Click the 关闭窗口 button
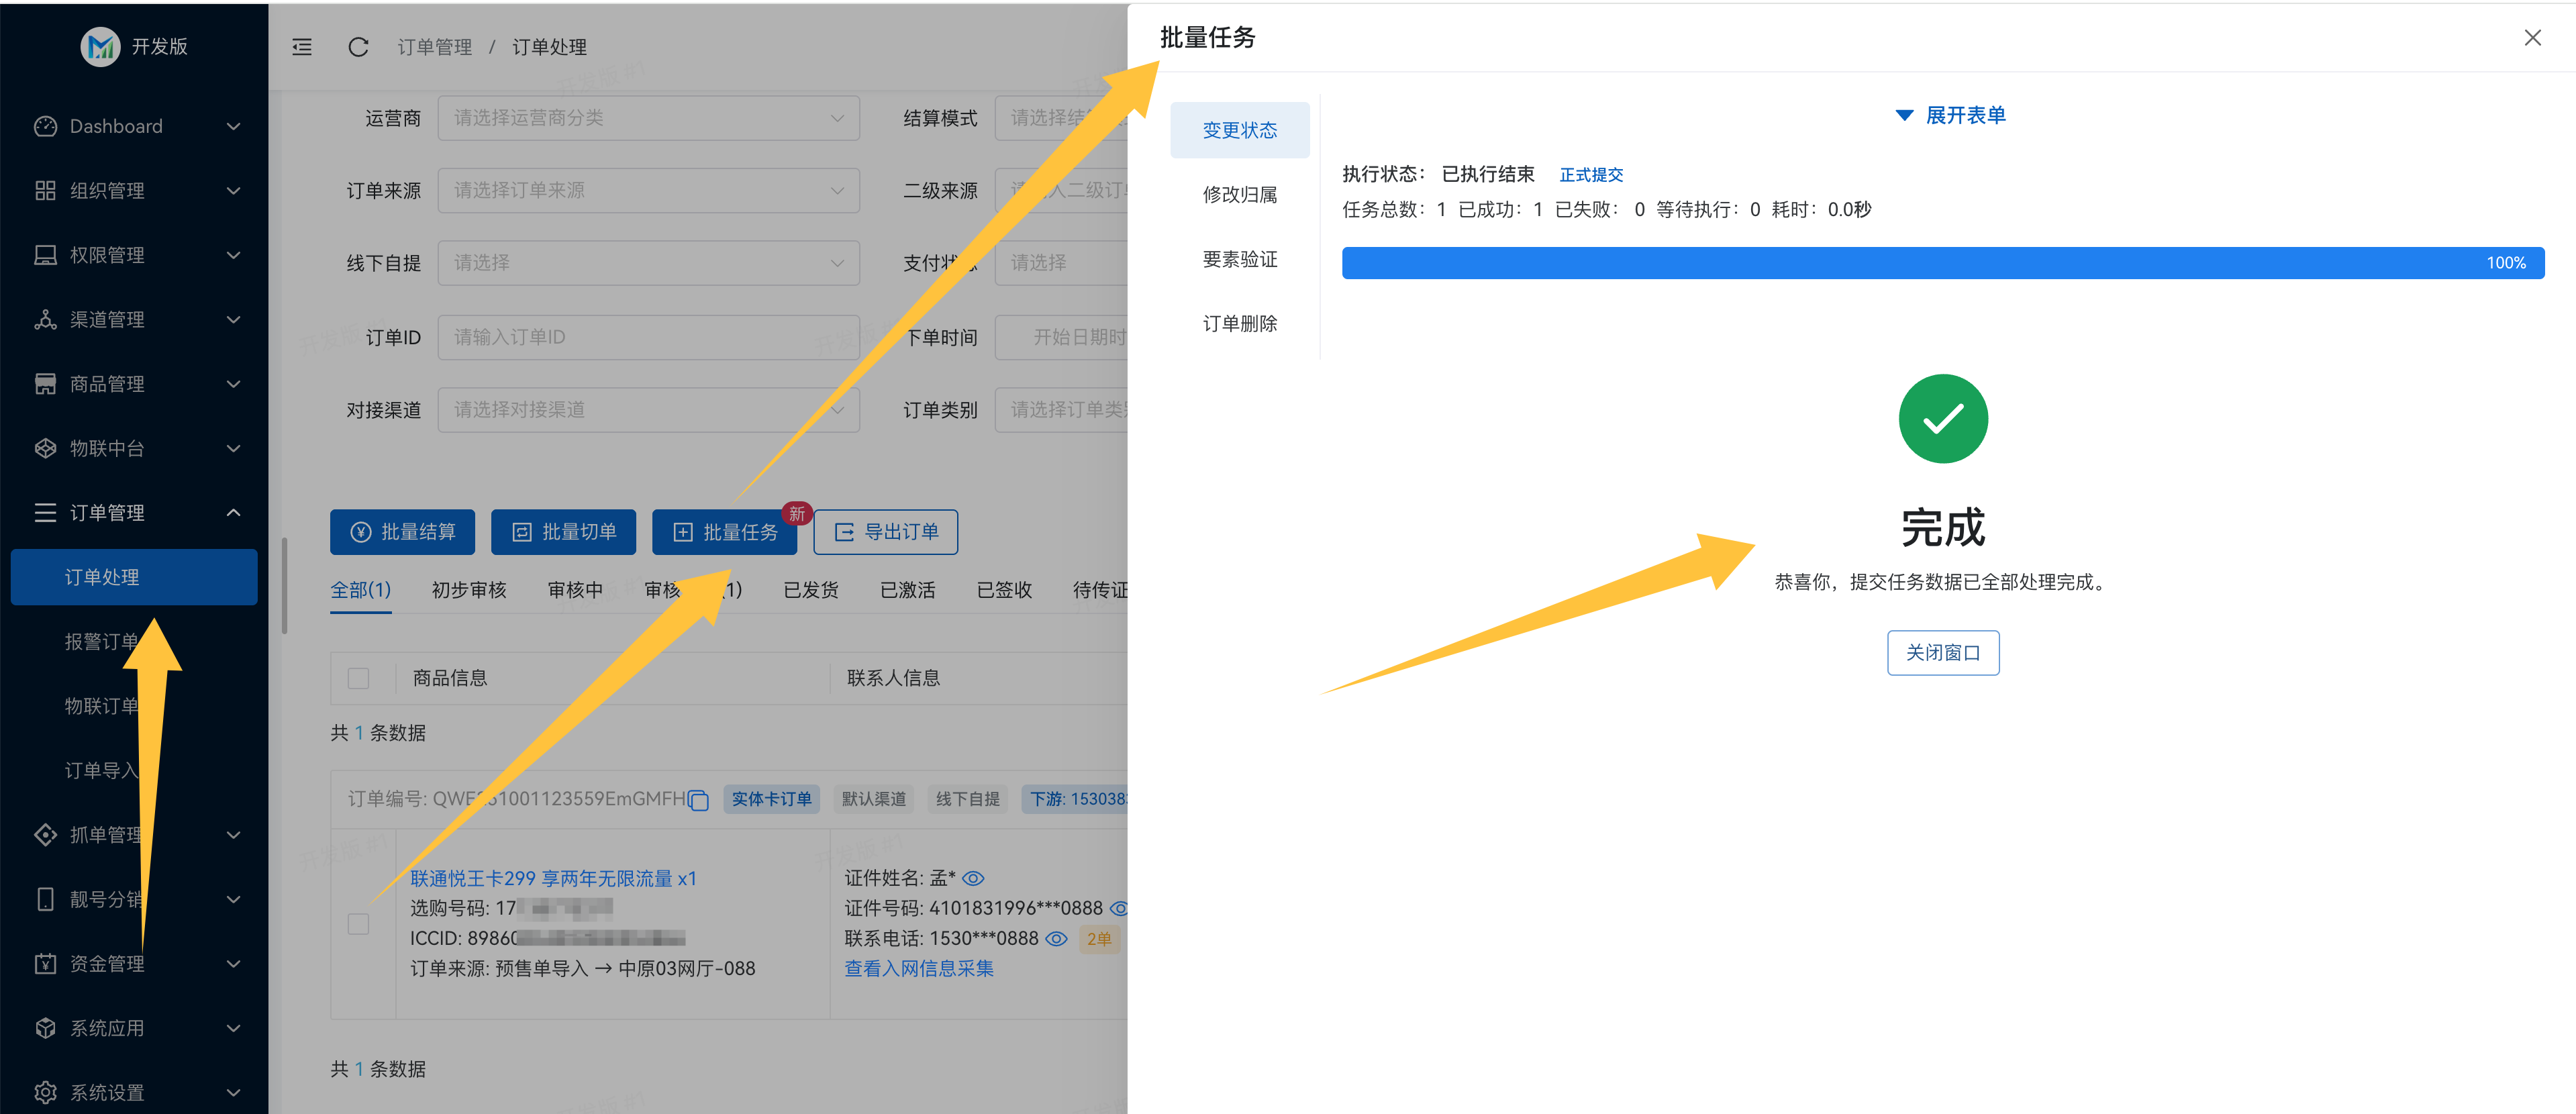Image resolution: width=2576 pixels, height=1114 pixels. [x=1942, y=652]
